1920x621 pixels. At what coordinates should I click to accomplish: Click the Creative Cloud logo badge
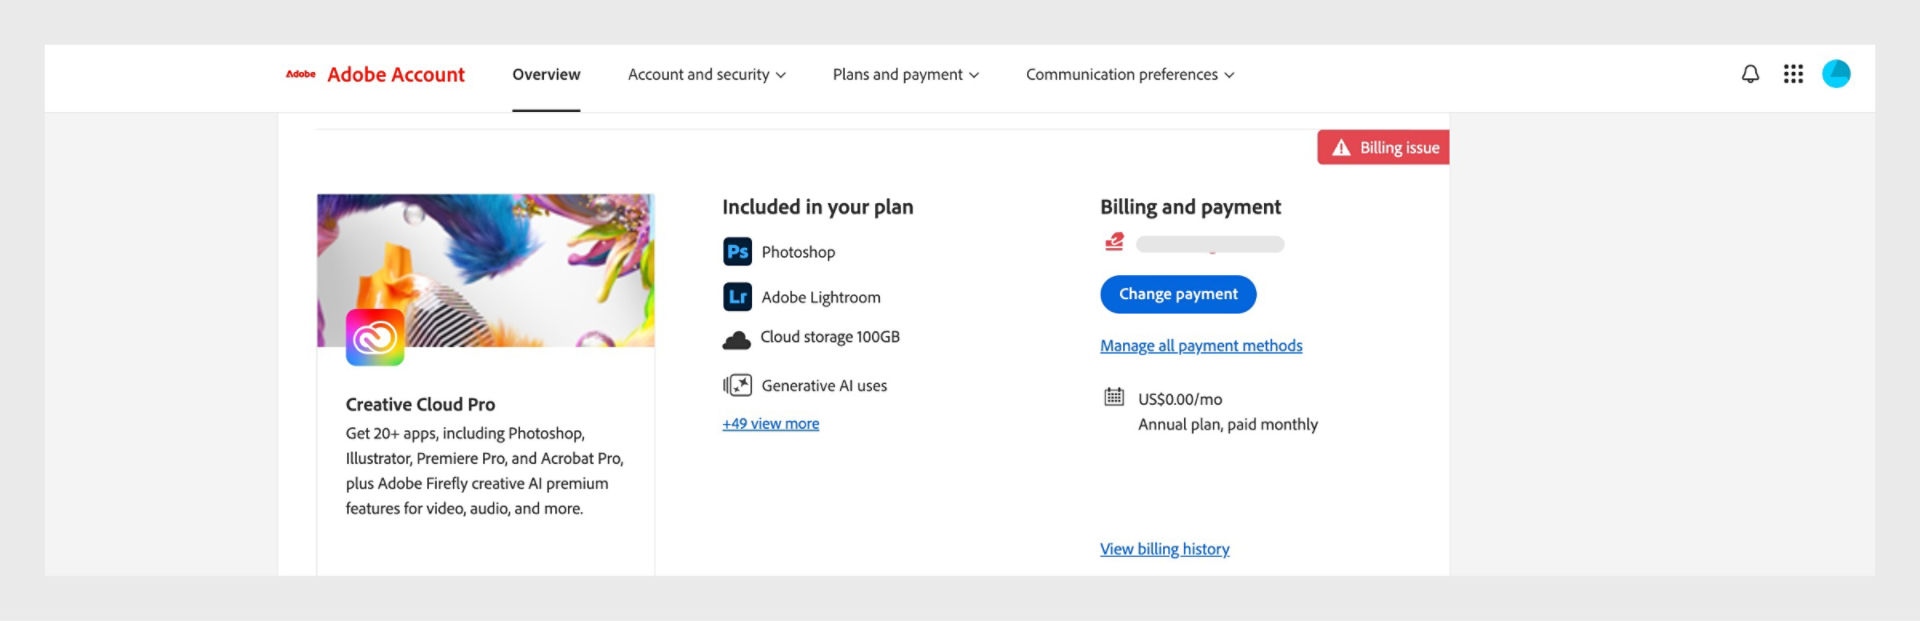(x=375, y=337)
